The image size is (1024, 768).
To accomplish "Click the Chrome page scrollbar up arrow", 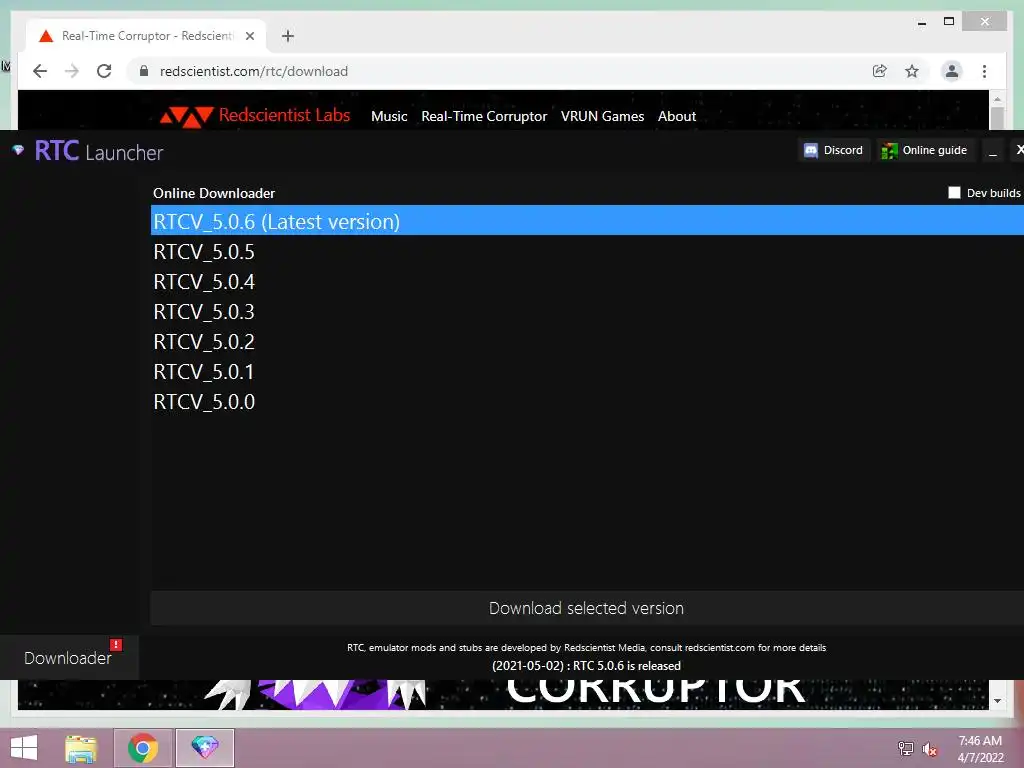I will click(x=997, y=99).
